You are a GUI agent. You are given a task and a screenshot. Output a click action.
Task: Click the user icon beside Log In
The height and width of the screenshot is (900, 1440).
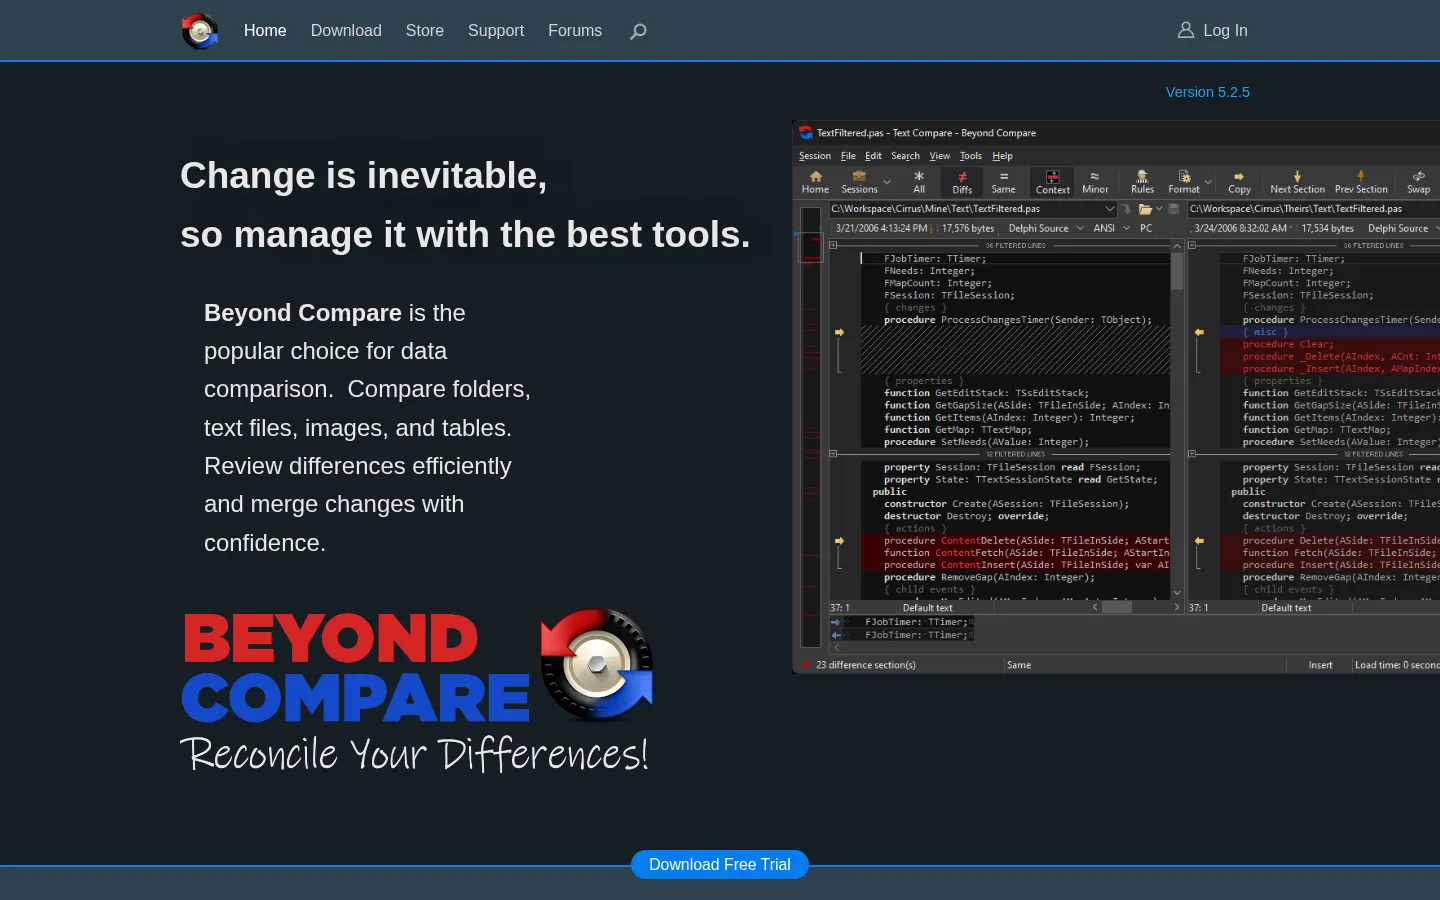(x=1186, y=30)
